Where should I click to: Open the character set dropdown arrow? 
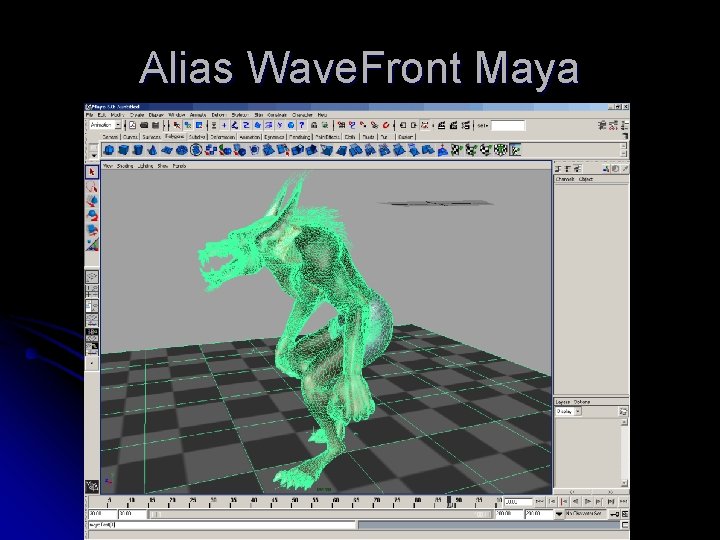pyautogui.click(x=559, y=514)
